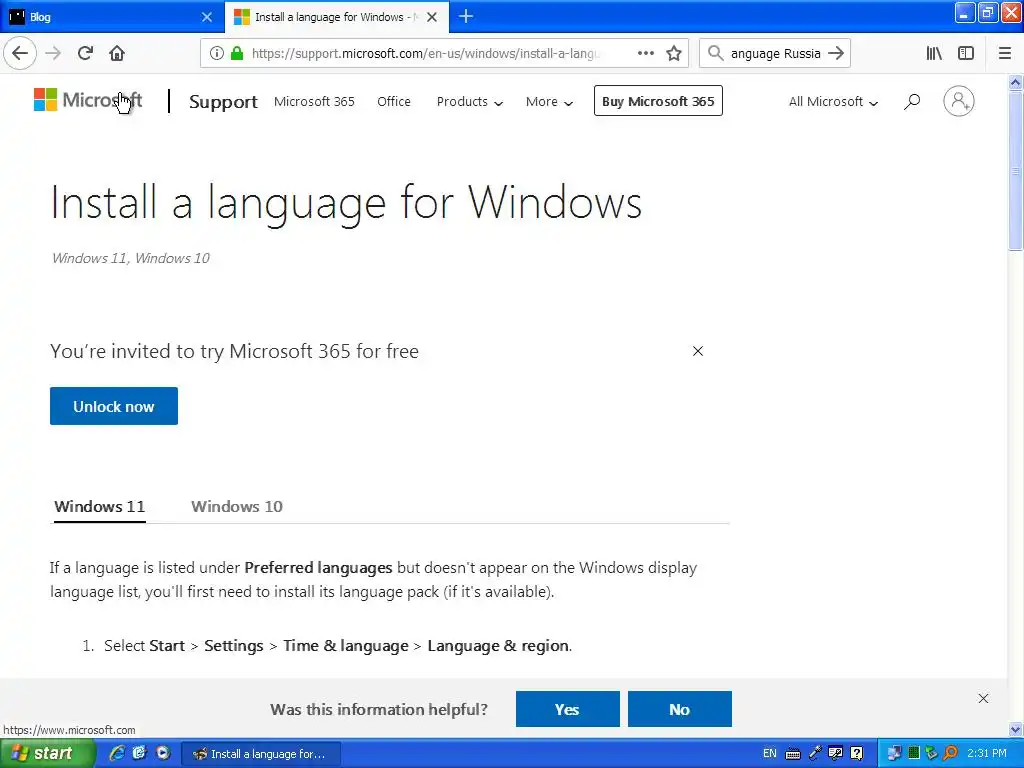Open the Library bookmarks icon

tap(934, 53)
